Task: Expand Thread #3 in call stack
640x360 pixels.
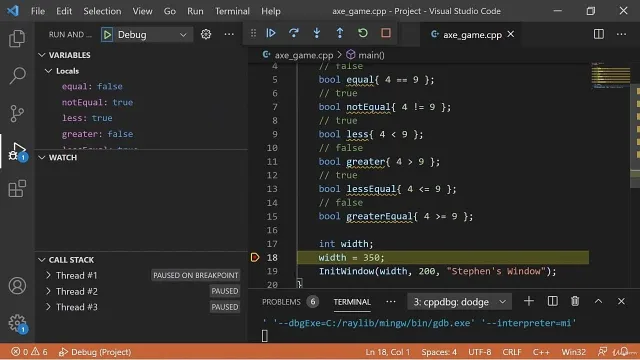Action: pyautogui.click(x=48, y=307)
